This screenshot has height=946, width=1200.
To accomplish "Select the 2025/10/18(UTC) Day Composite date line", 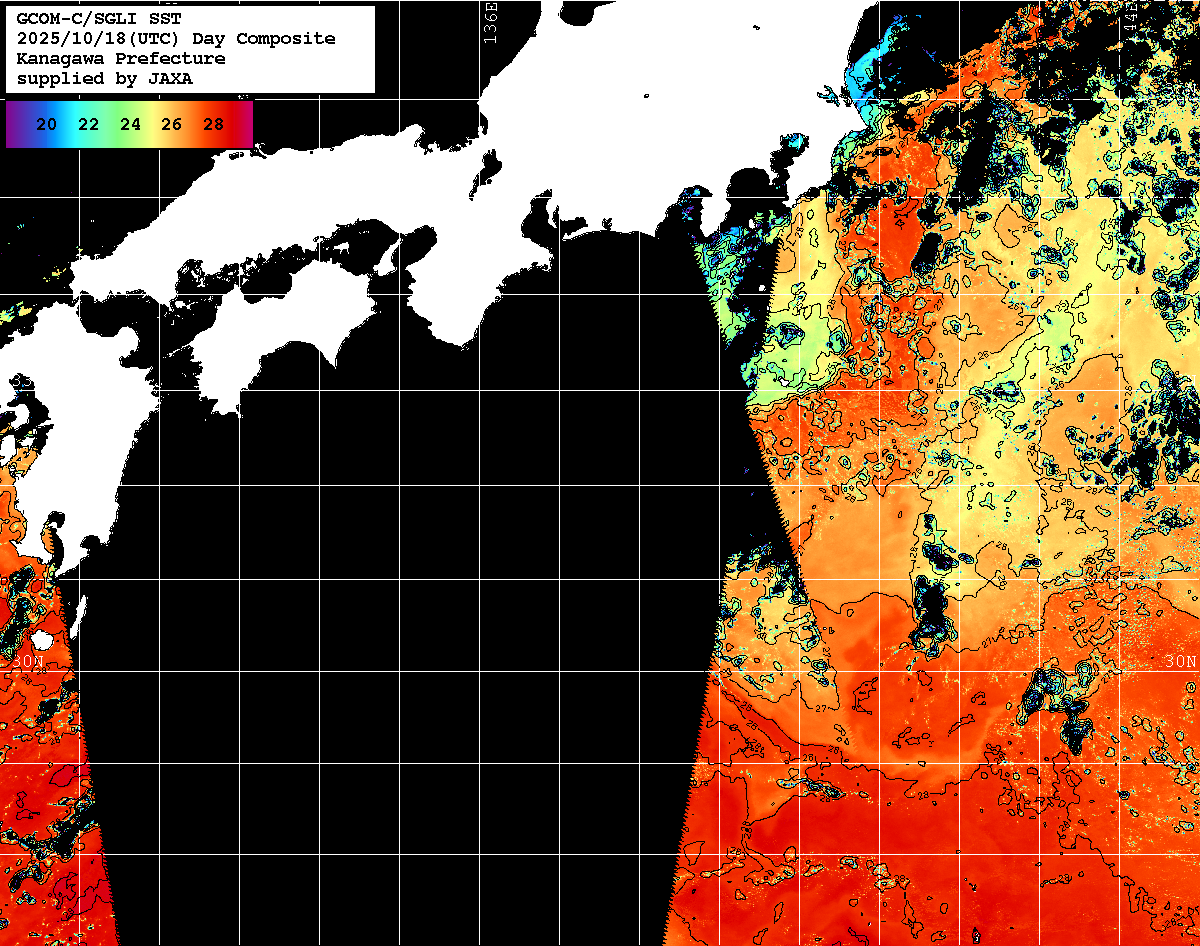I will tap(176, 39).
